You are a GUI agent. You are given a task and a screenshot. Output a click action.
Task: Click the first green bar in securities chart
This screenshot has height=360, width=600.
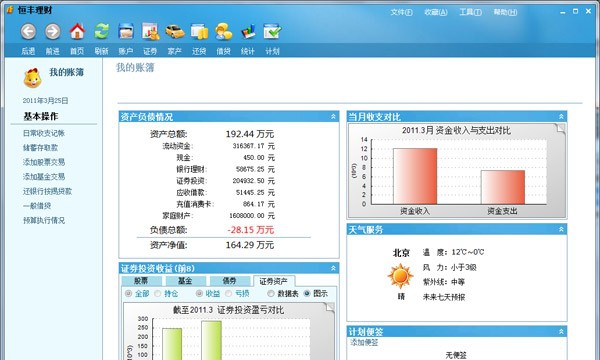pyautogui.click(x=172, y=344)
